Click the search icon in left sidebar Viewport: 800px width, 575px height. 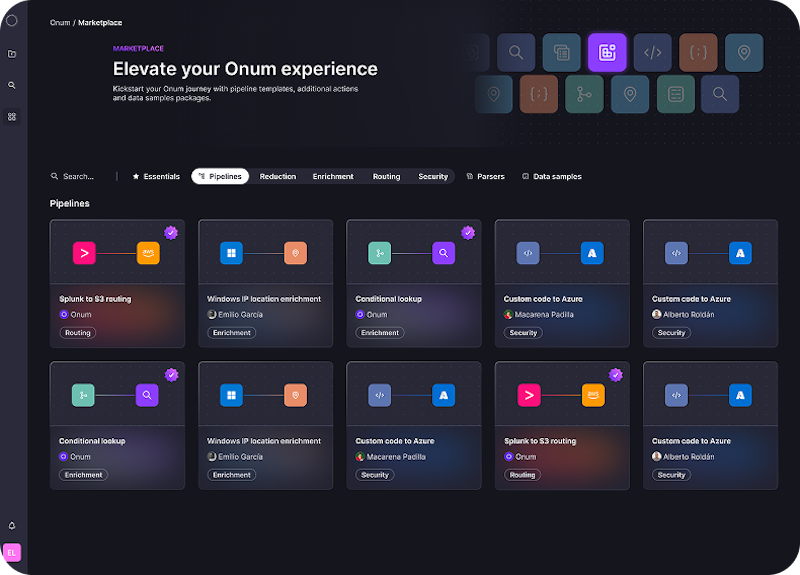click(x=12, y=85)
